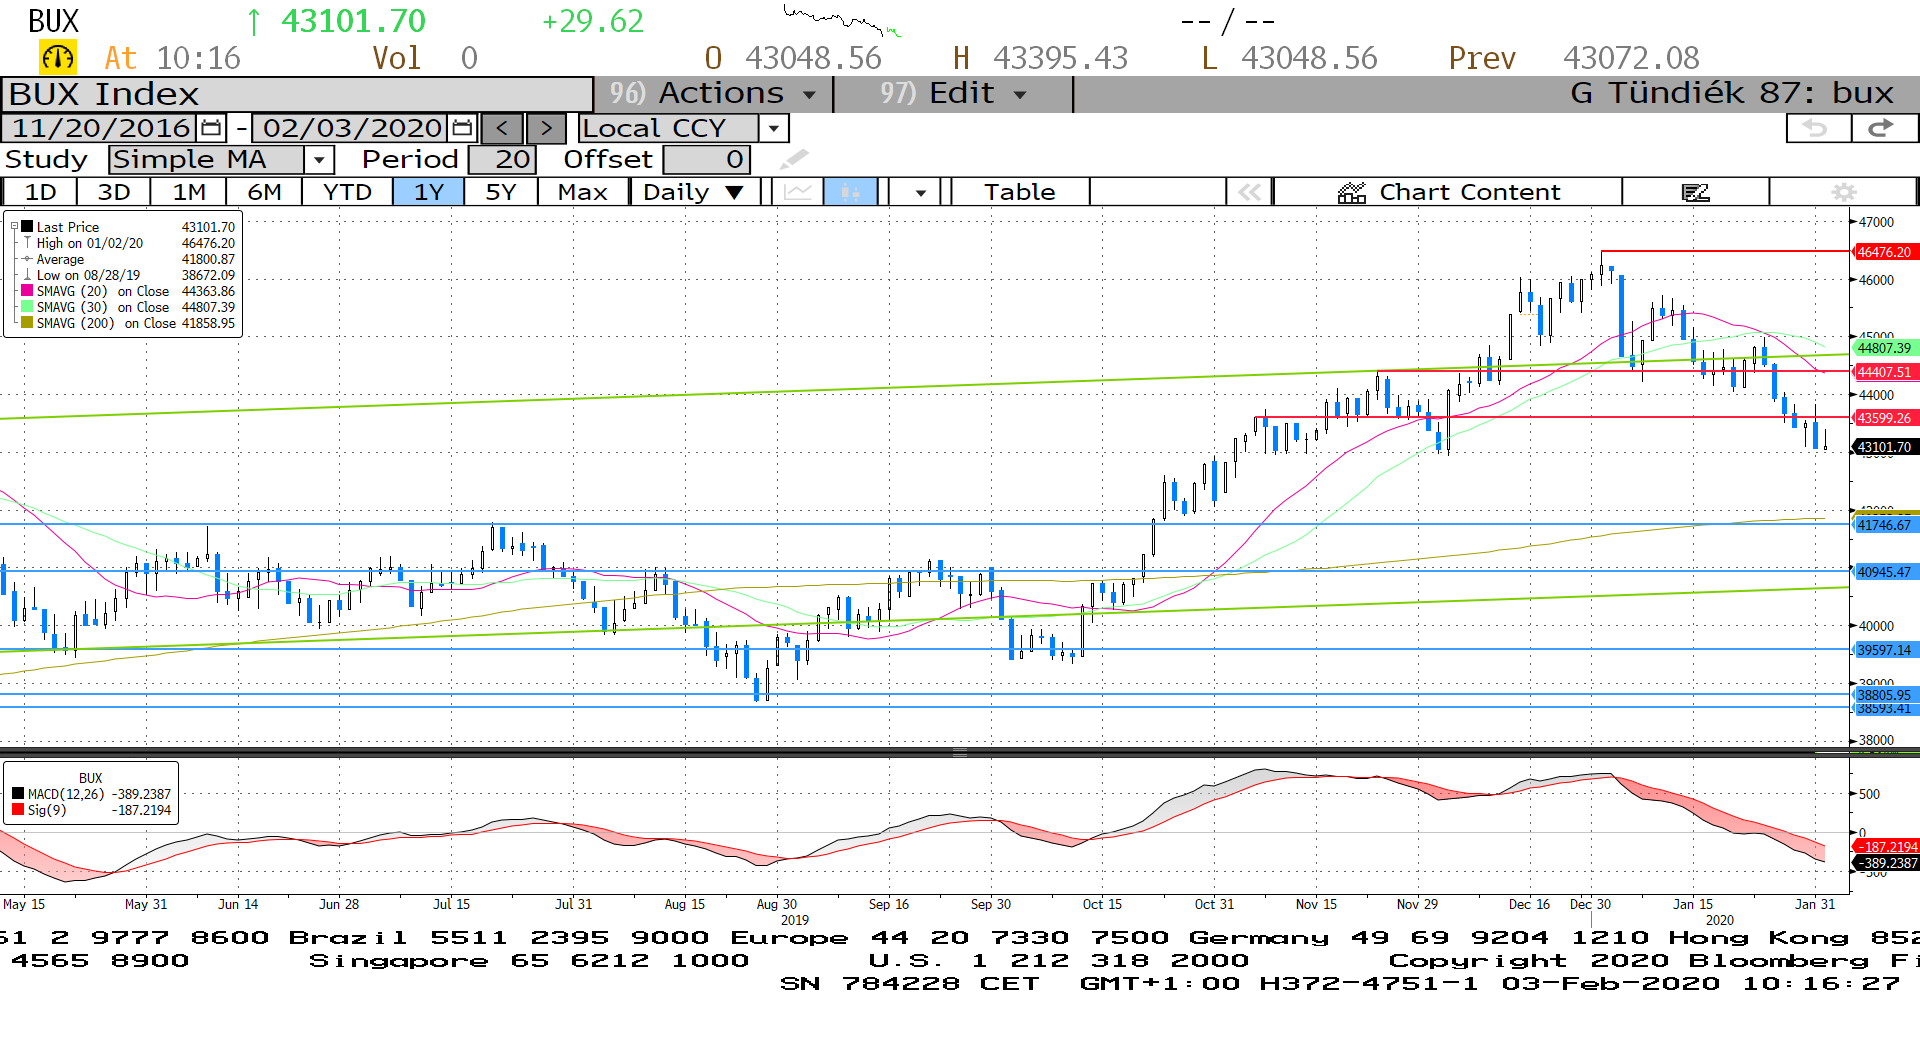
Task: Click the double-chevron collapse icon
Action: point(1250,192)
